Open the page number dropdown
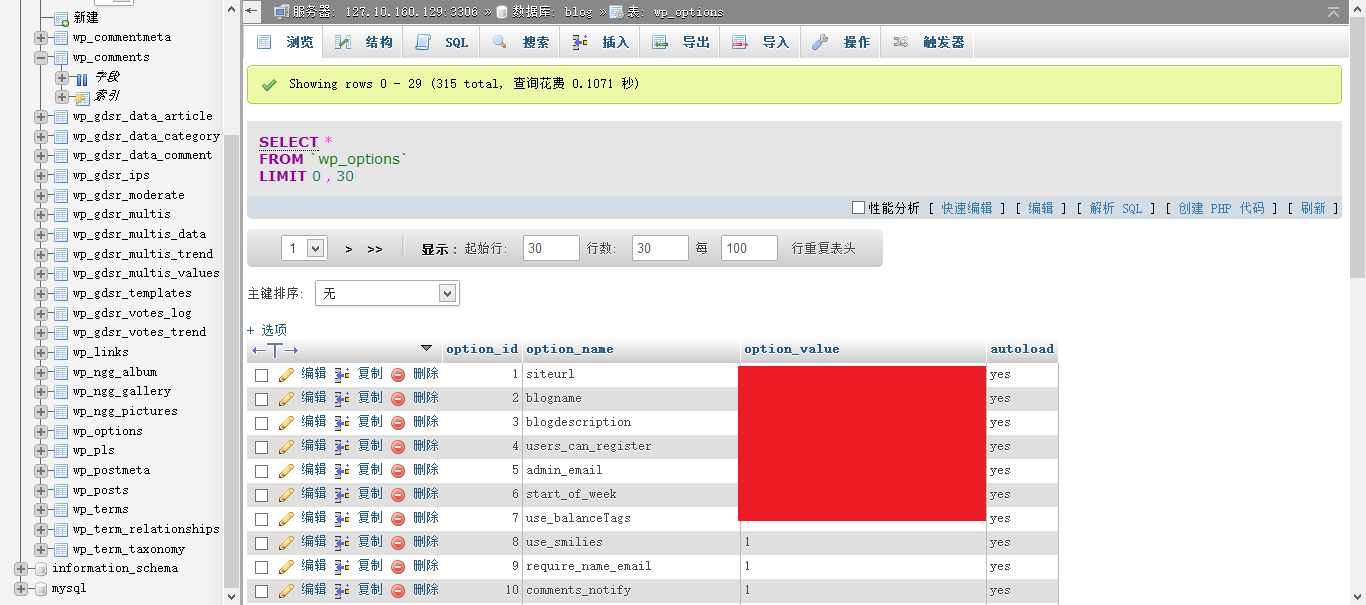This screenshot has width=1366, height=605. click(x=304, y=248)
